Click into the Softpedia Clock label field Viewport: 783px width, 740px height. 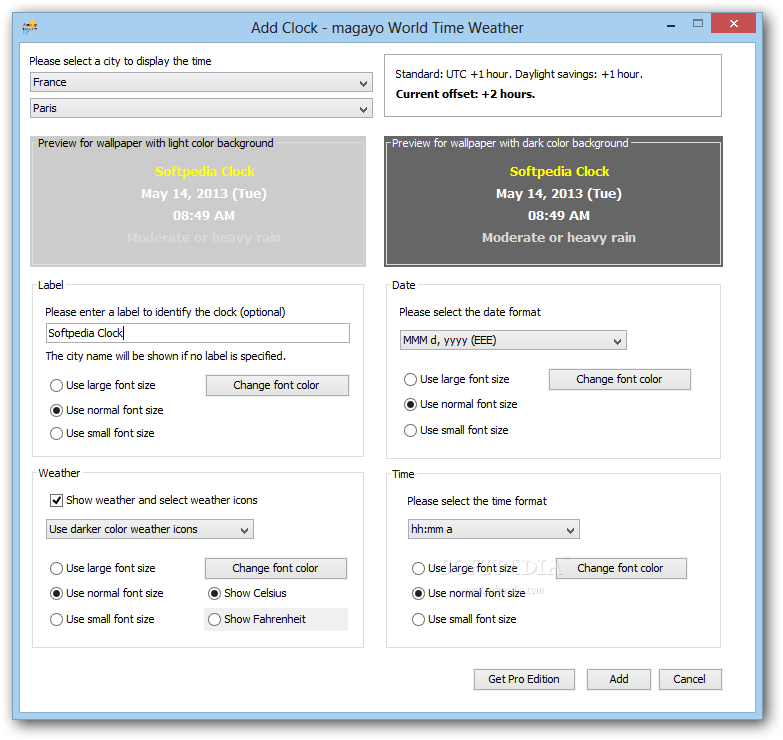point(198,333)
